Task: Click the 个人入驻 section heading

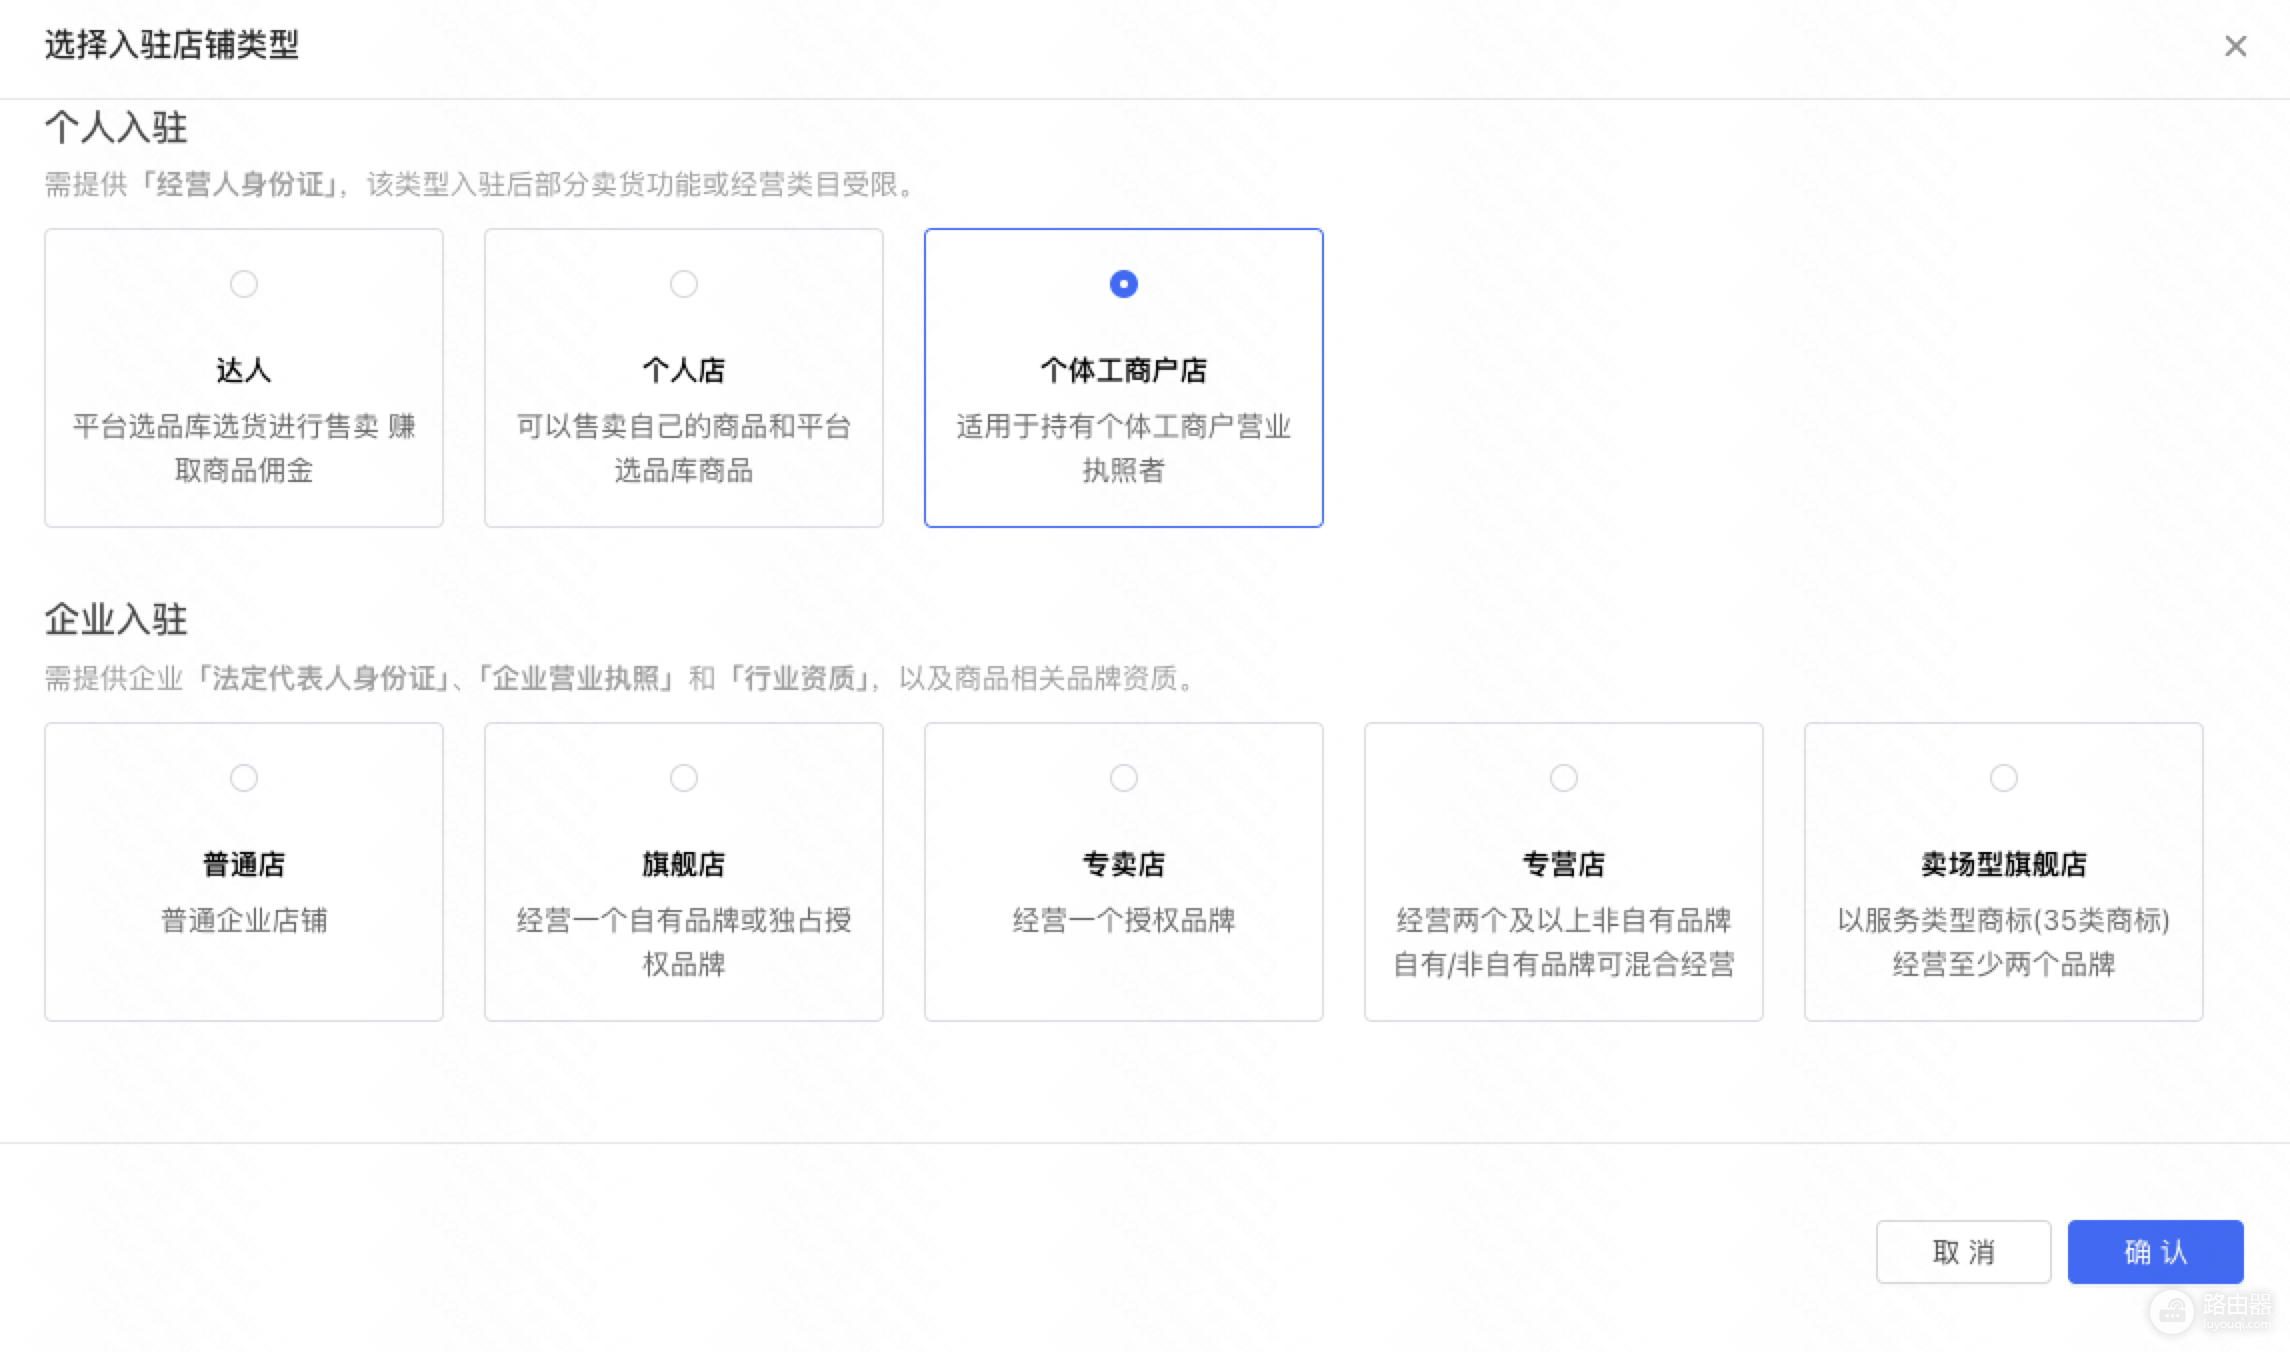Action: pyautogui.click(x=116, y=128)
